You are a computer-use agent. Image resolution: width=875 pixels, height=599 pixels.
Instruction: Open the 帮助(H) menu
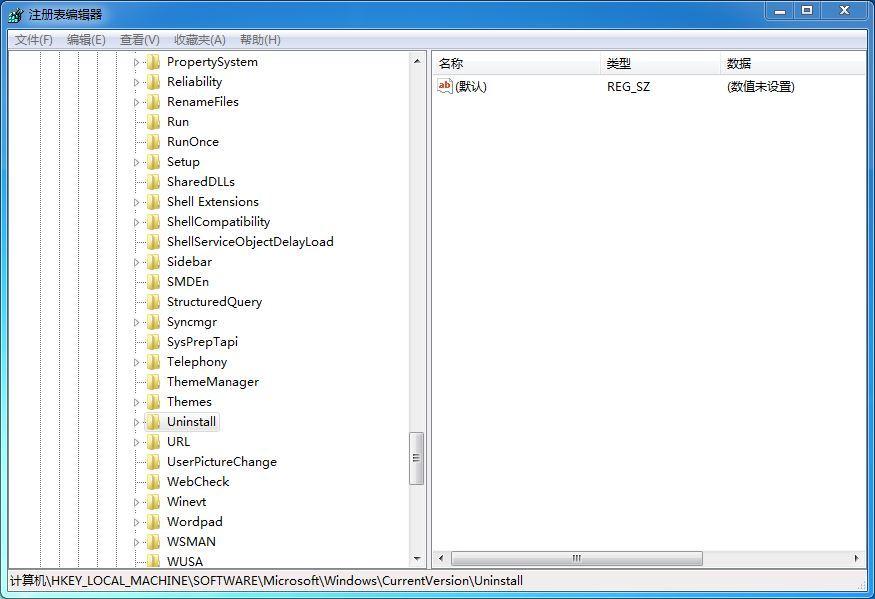pyautogui.click(x=260, y=40)
